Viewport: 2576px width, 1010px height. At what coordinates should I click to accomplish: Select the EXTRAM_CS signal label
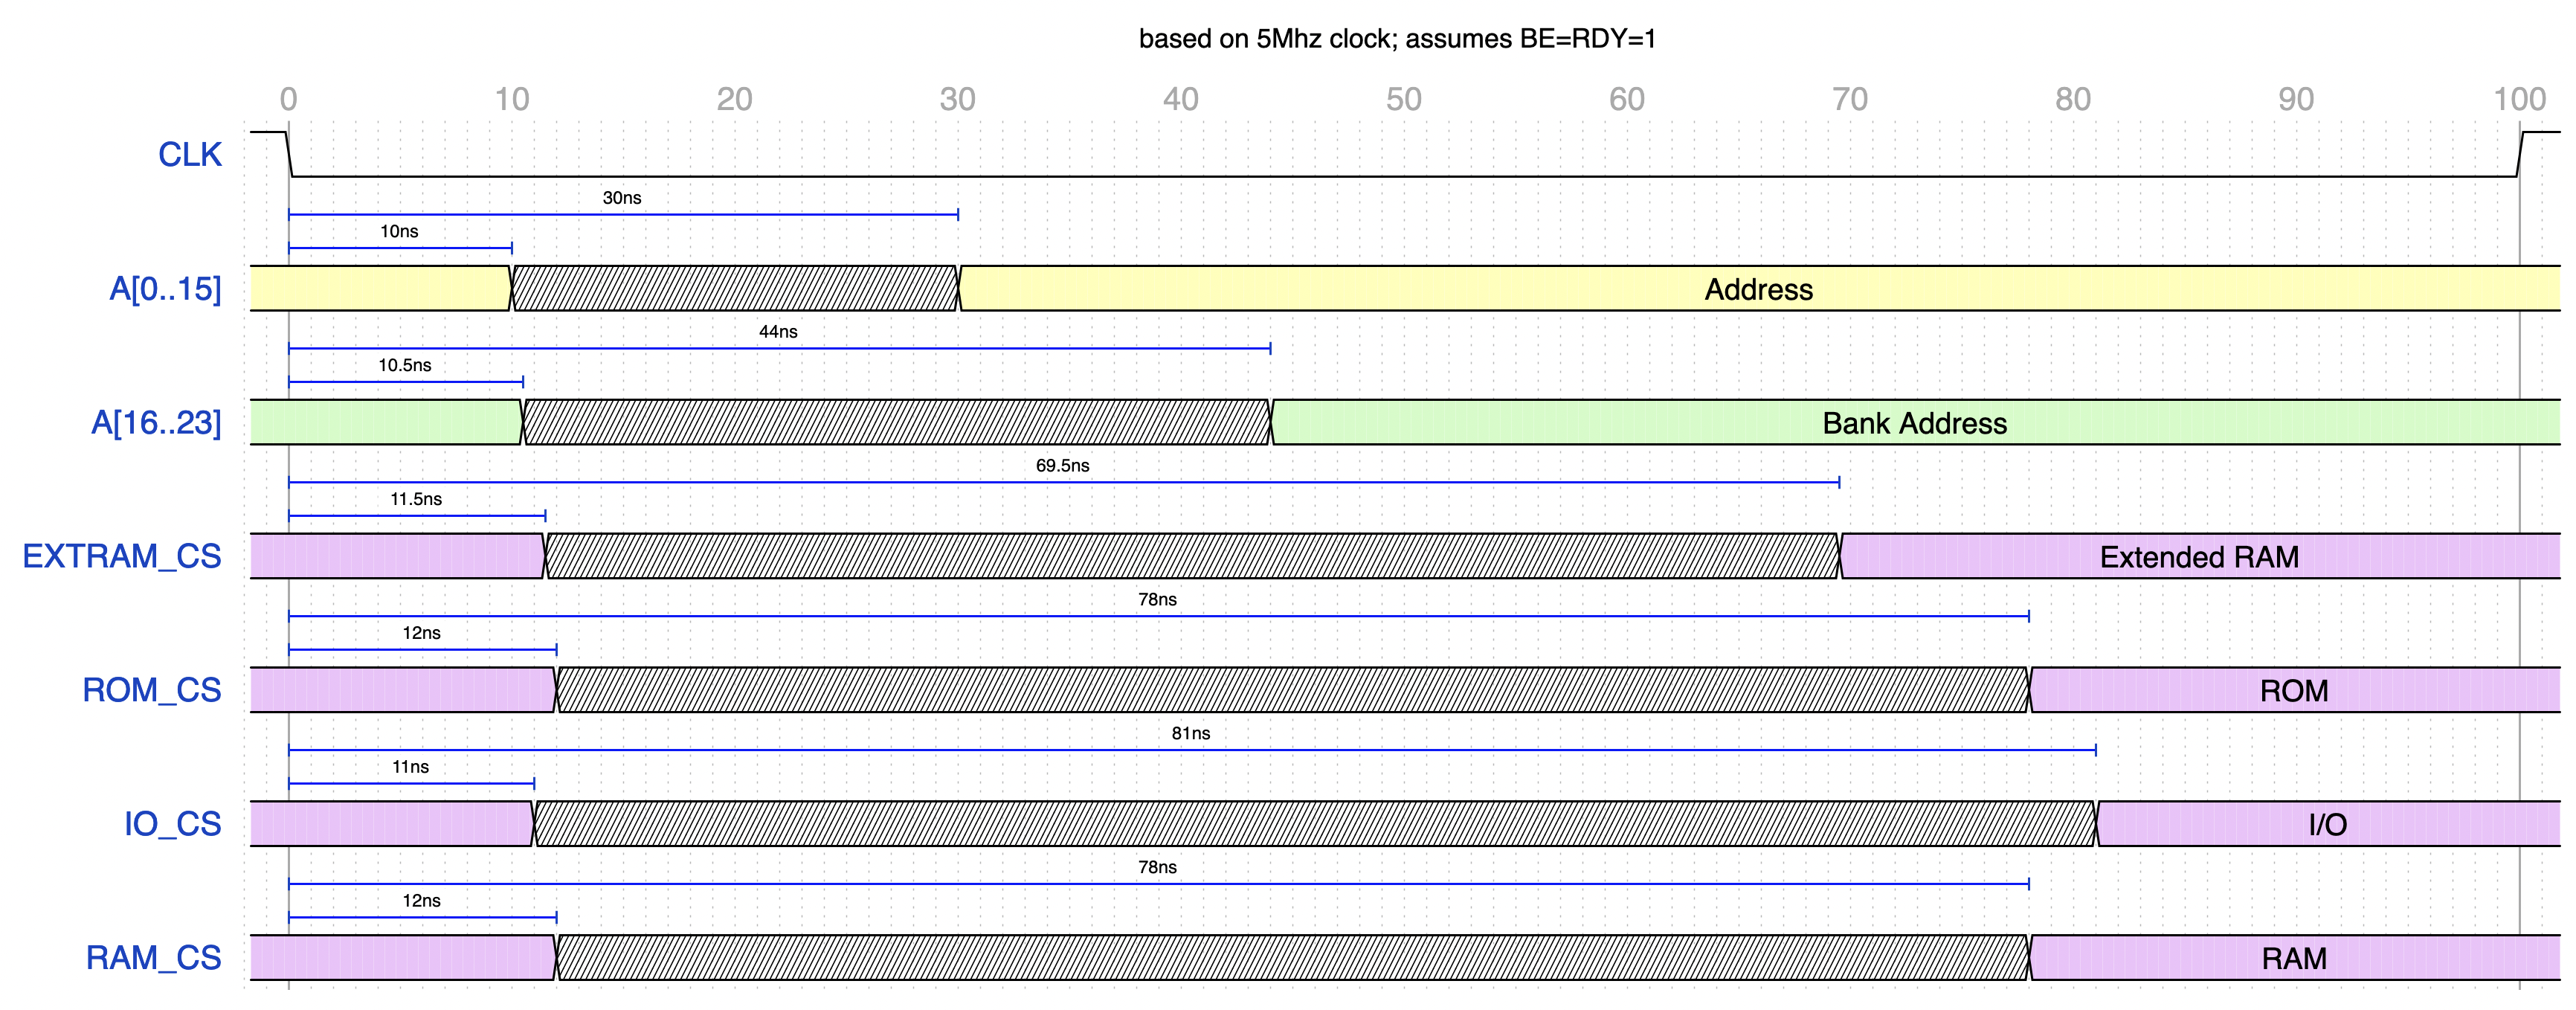click(x=122, y=556)
